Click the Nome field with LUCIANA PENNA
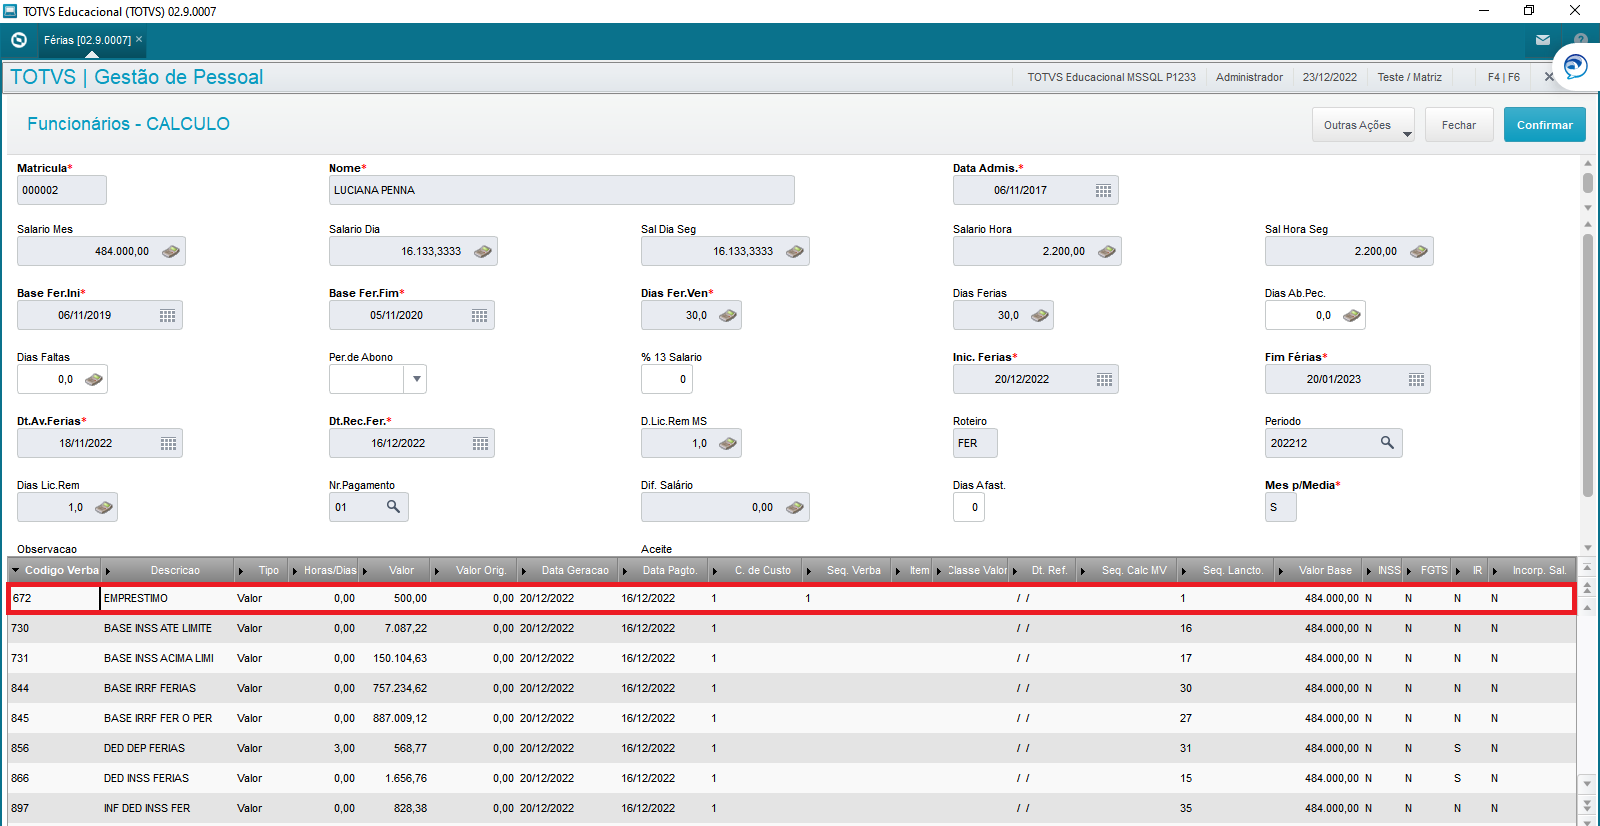 562,190
